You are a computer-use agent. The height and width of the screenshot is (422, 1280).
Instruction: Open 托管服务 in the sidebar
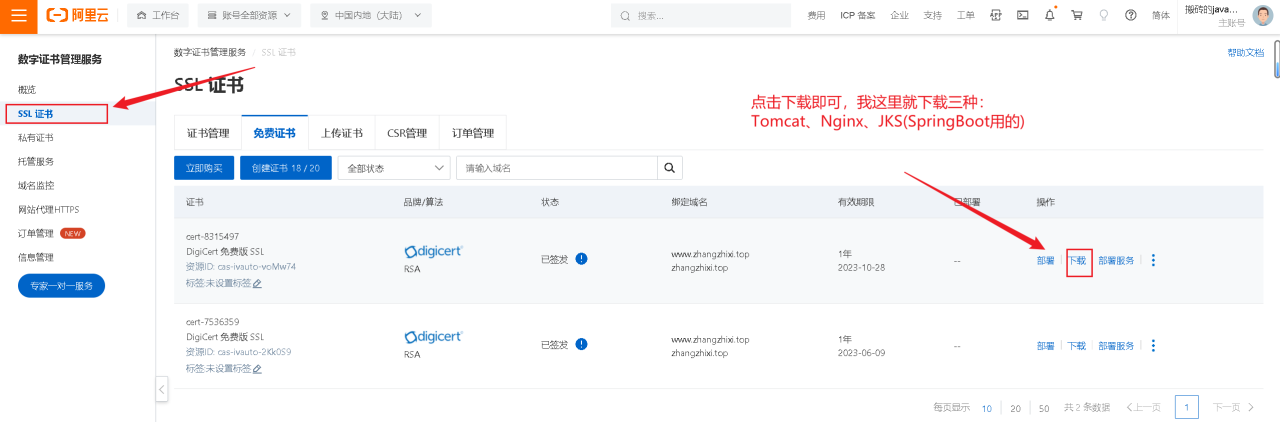[x=36, y=161]
